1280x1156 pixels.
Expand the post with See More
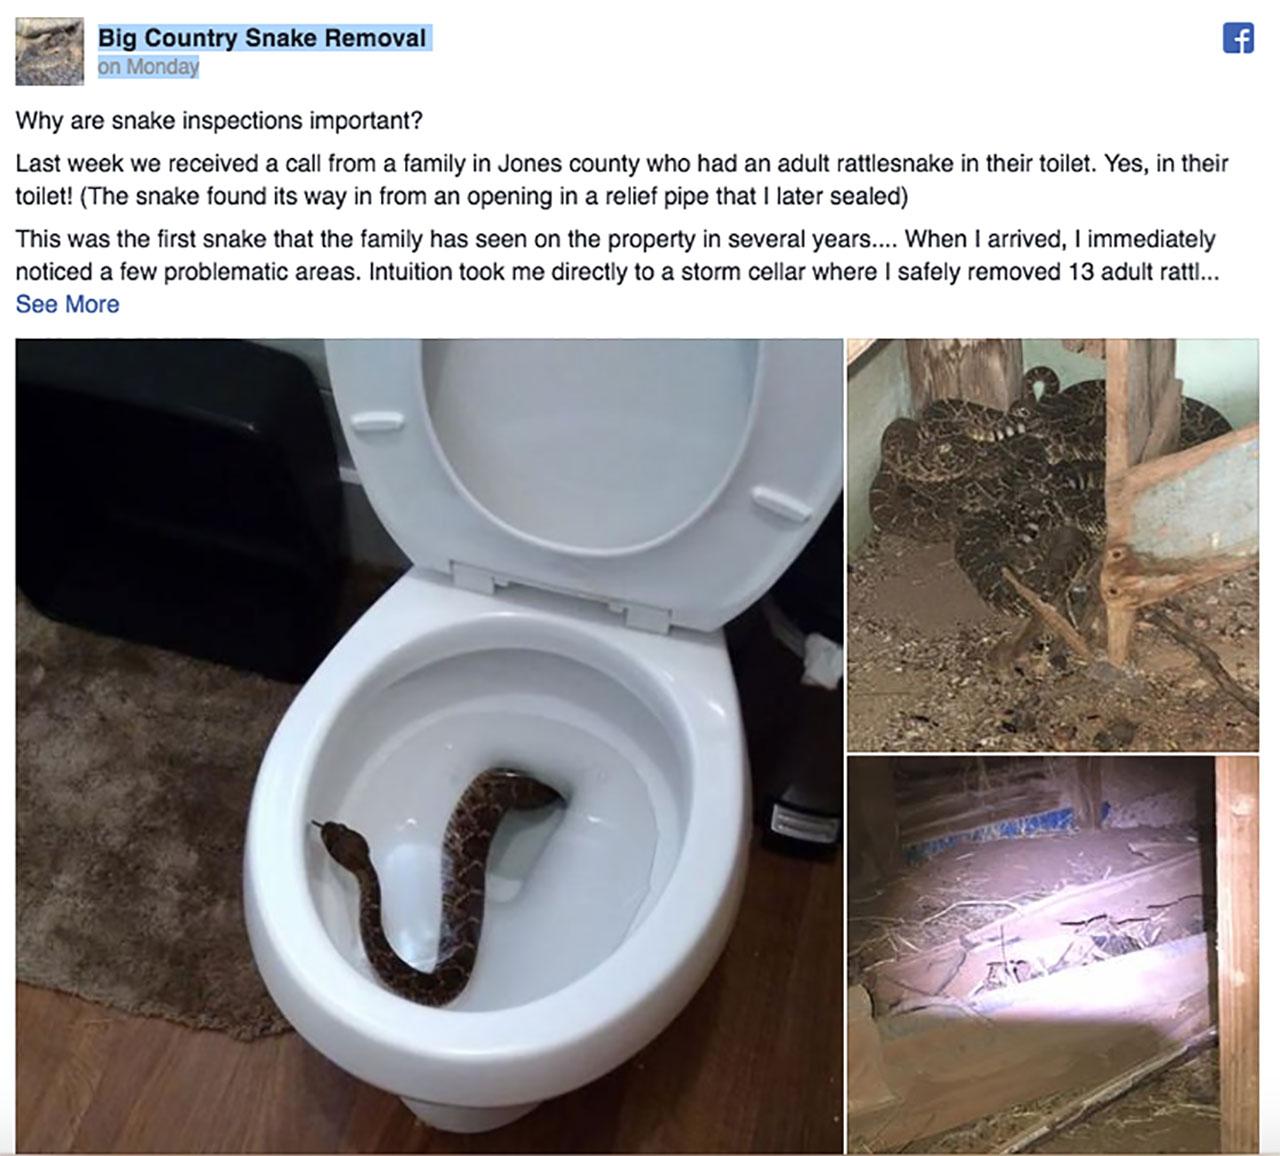(x=67, y=304)
